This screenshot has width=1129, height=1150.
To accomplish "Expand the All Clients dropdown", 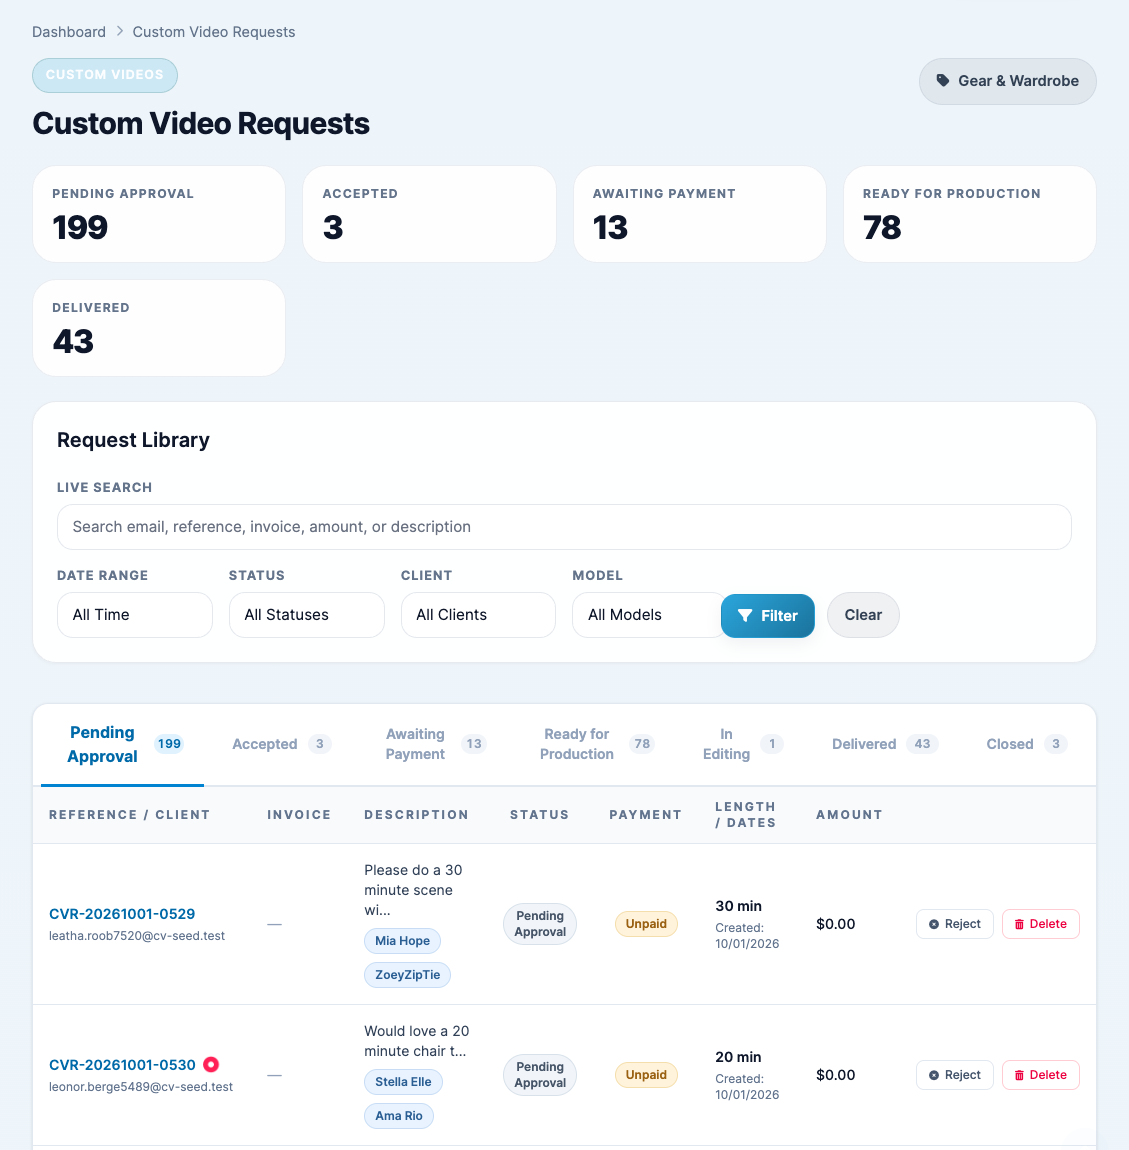I will (478, 615).
